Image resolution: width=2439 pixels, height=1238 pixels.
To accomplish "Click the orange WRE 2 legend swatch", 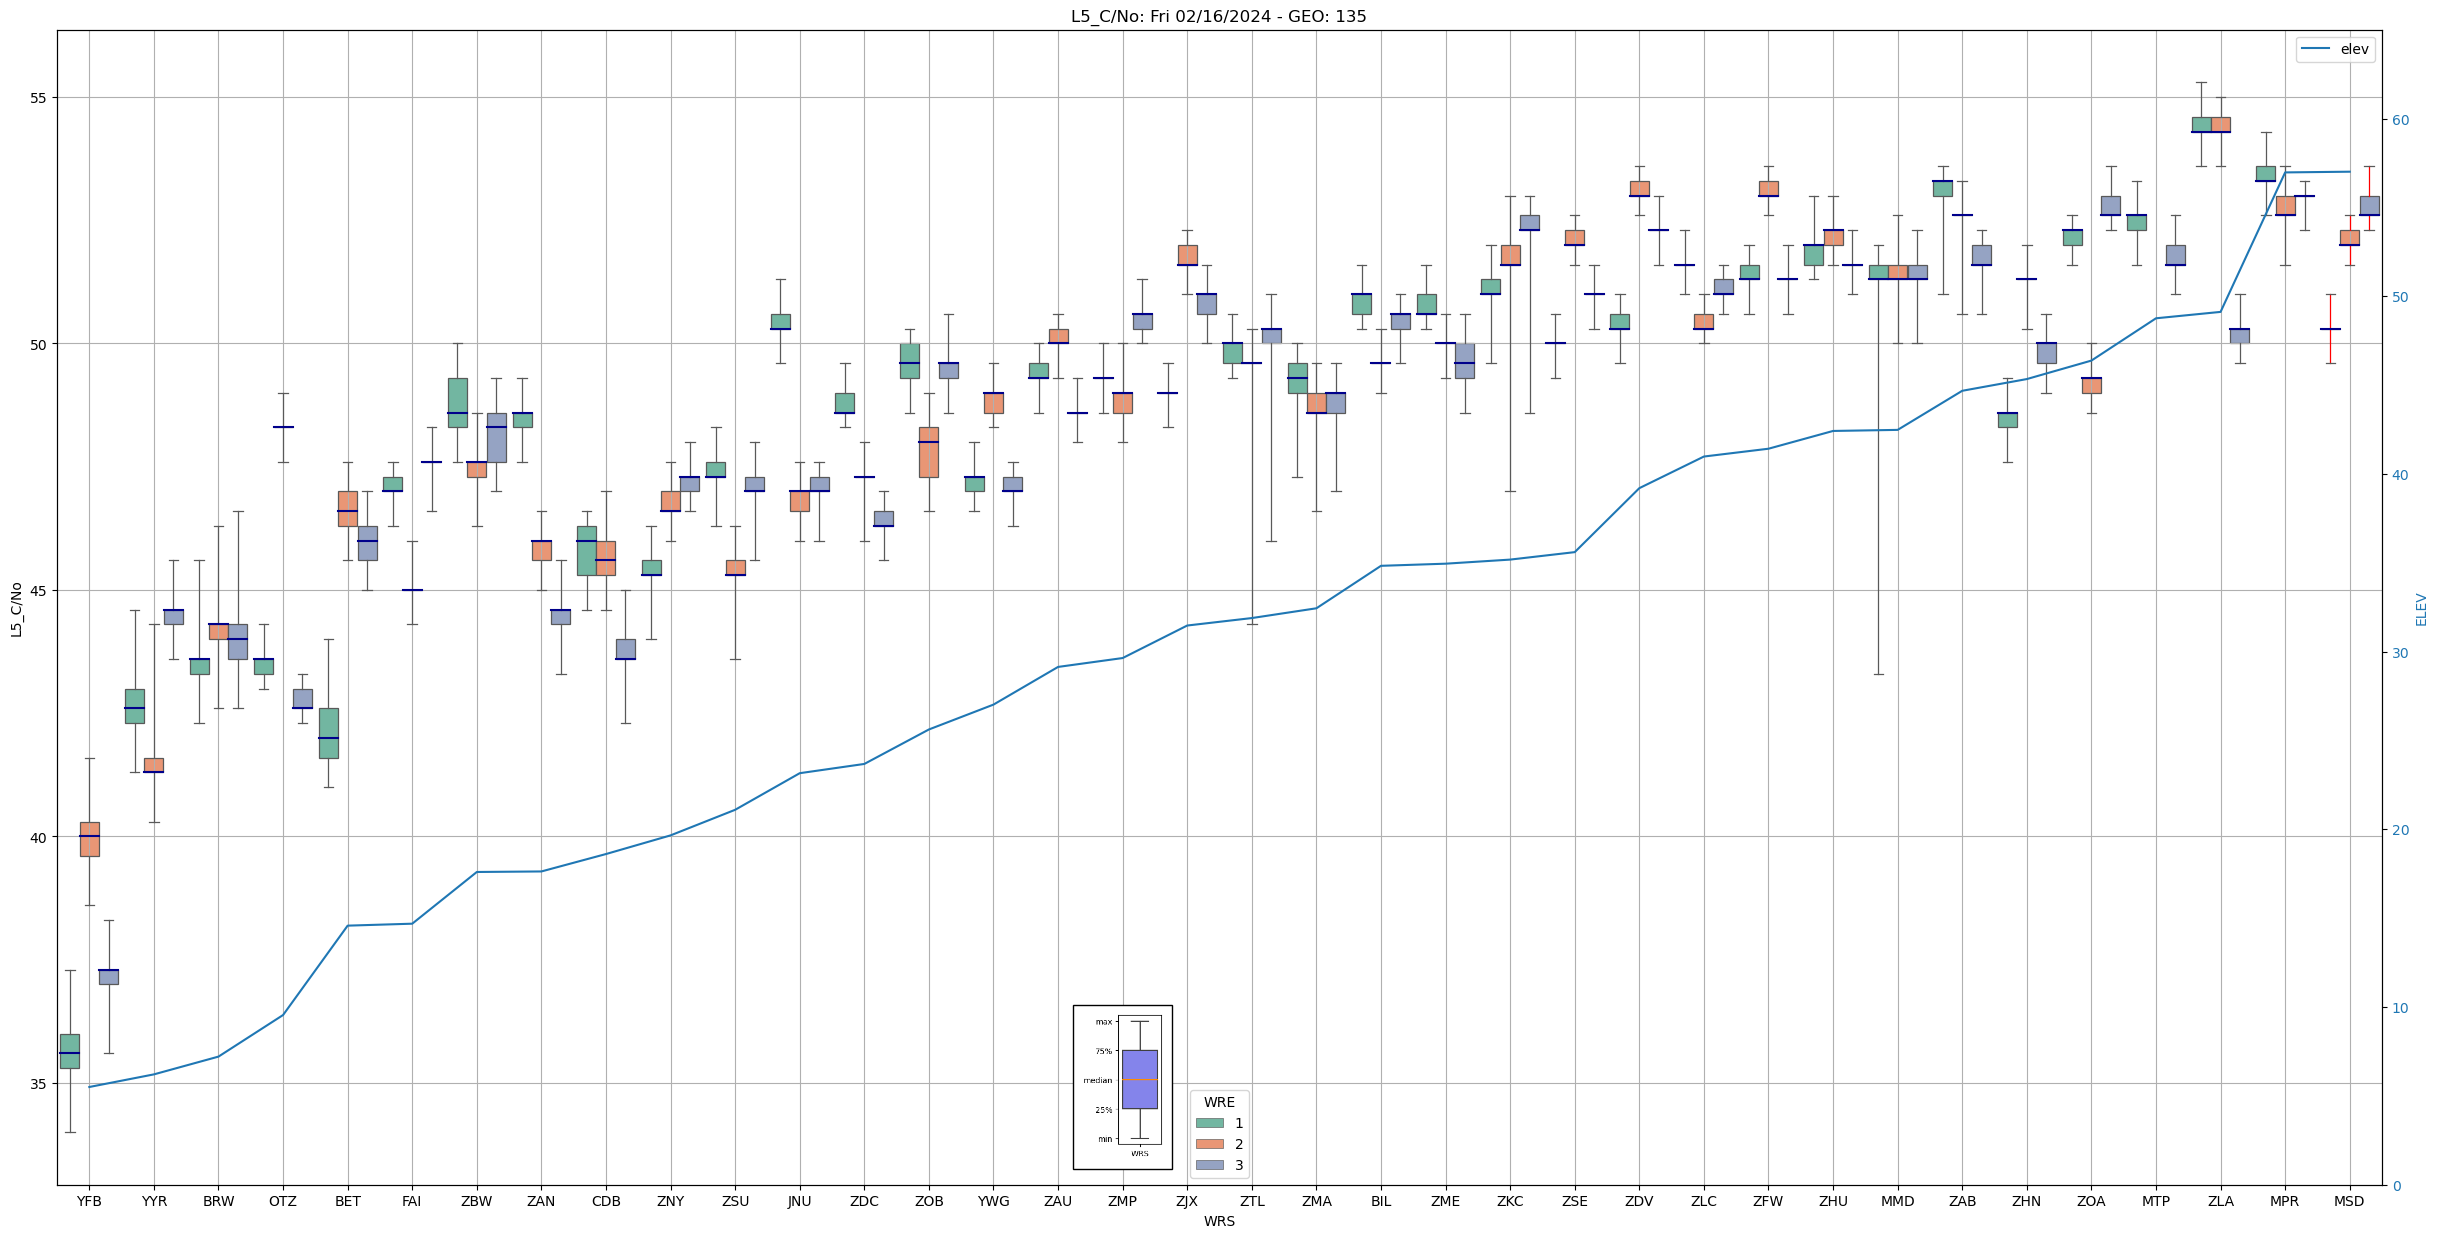I will click(1209, 1144).
